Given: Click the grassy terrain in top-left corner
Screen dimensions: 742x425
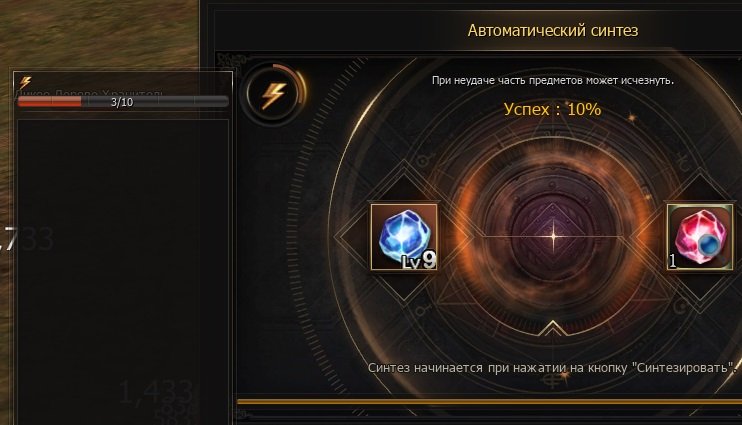Looking at the screenshot, I should point(97,33).
